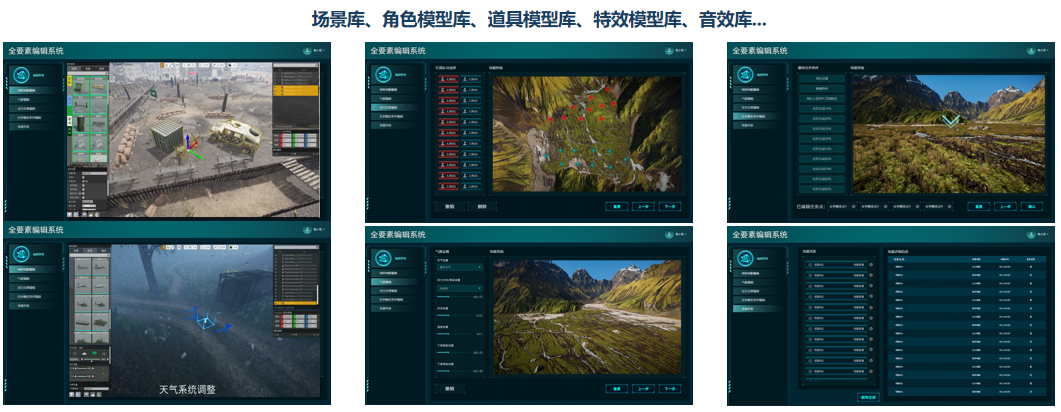Open user avatar menu in trigger task conditions window
The image size is (1061, 412).
pos(1032,51)
